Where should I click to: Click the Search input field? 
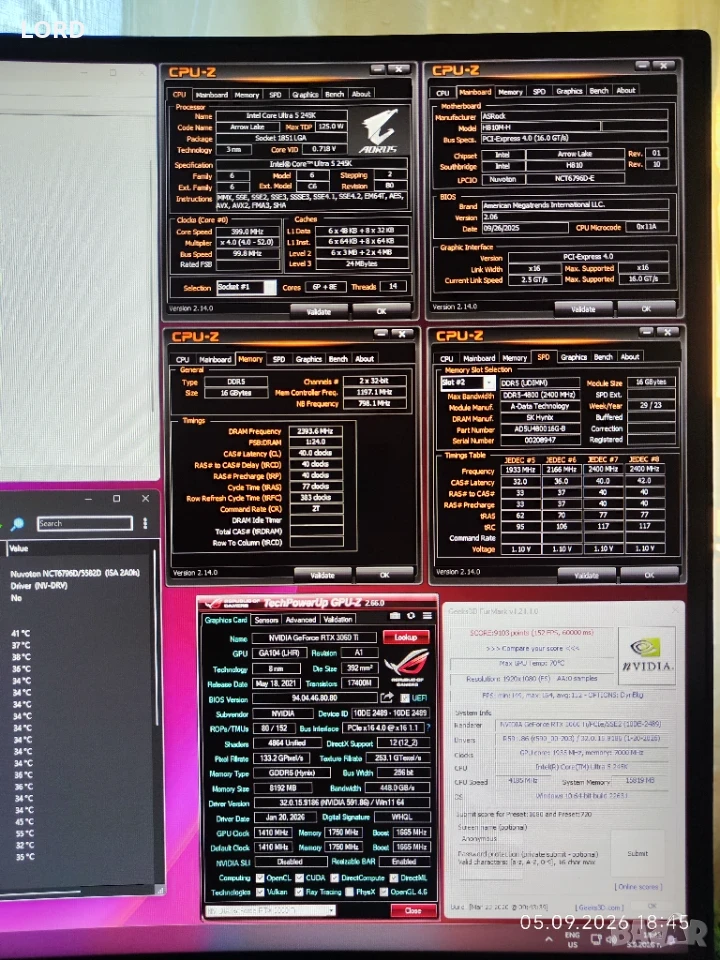84,523
